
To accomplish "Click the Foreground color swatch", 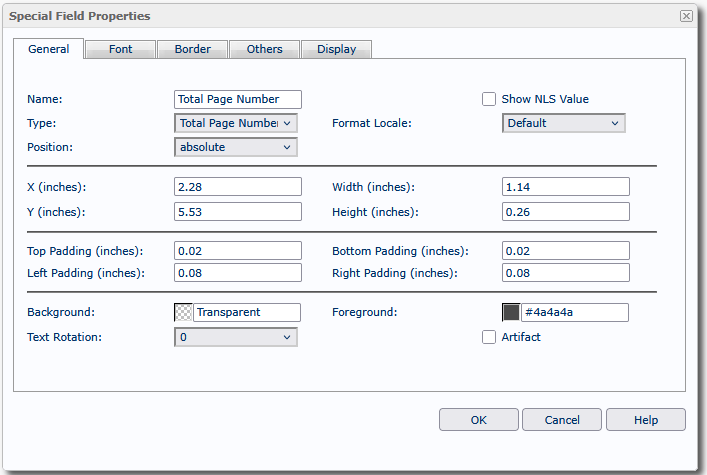I will [x=511, y=312].
